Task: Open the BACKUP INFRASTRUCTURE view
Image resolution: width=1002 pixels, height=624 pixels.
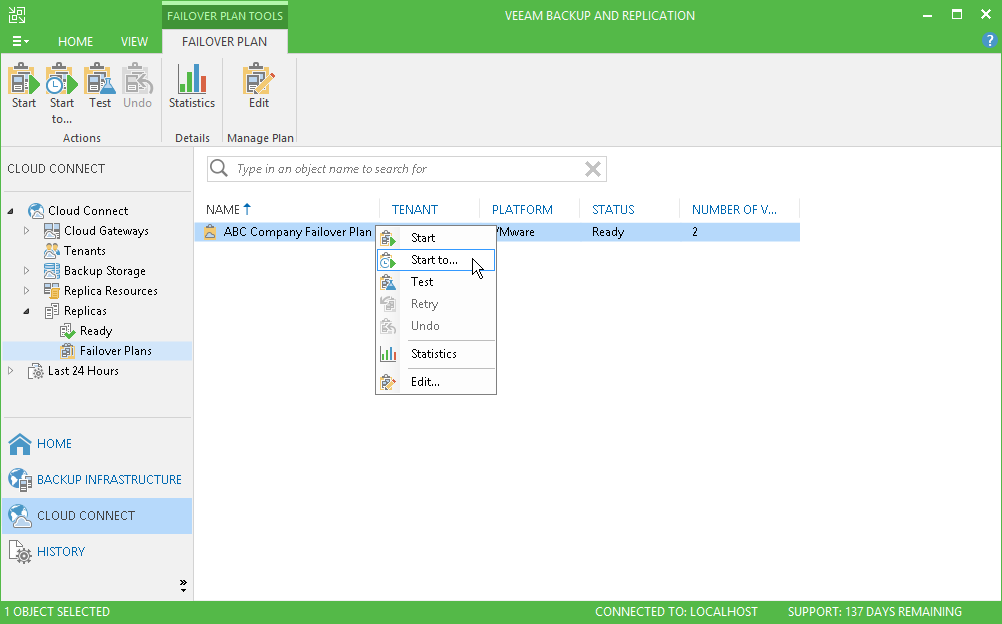Action: (96, 480)
